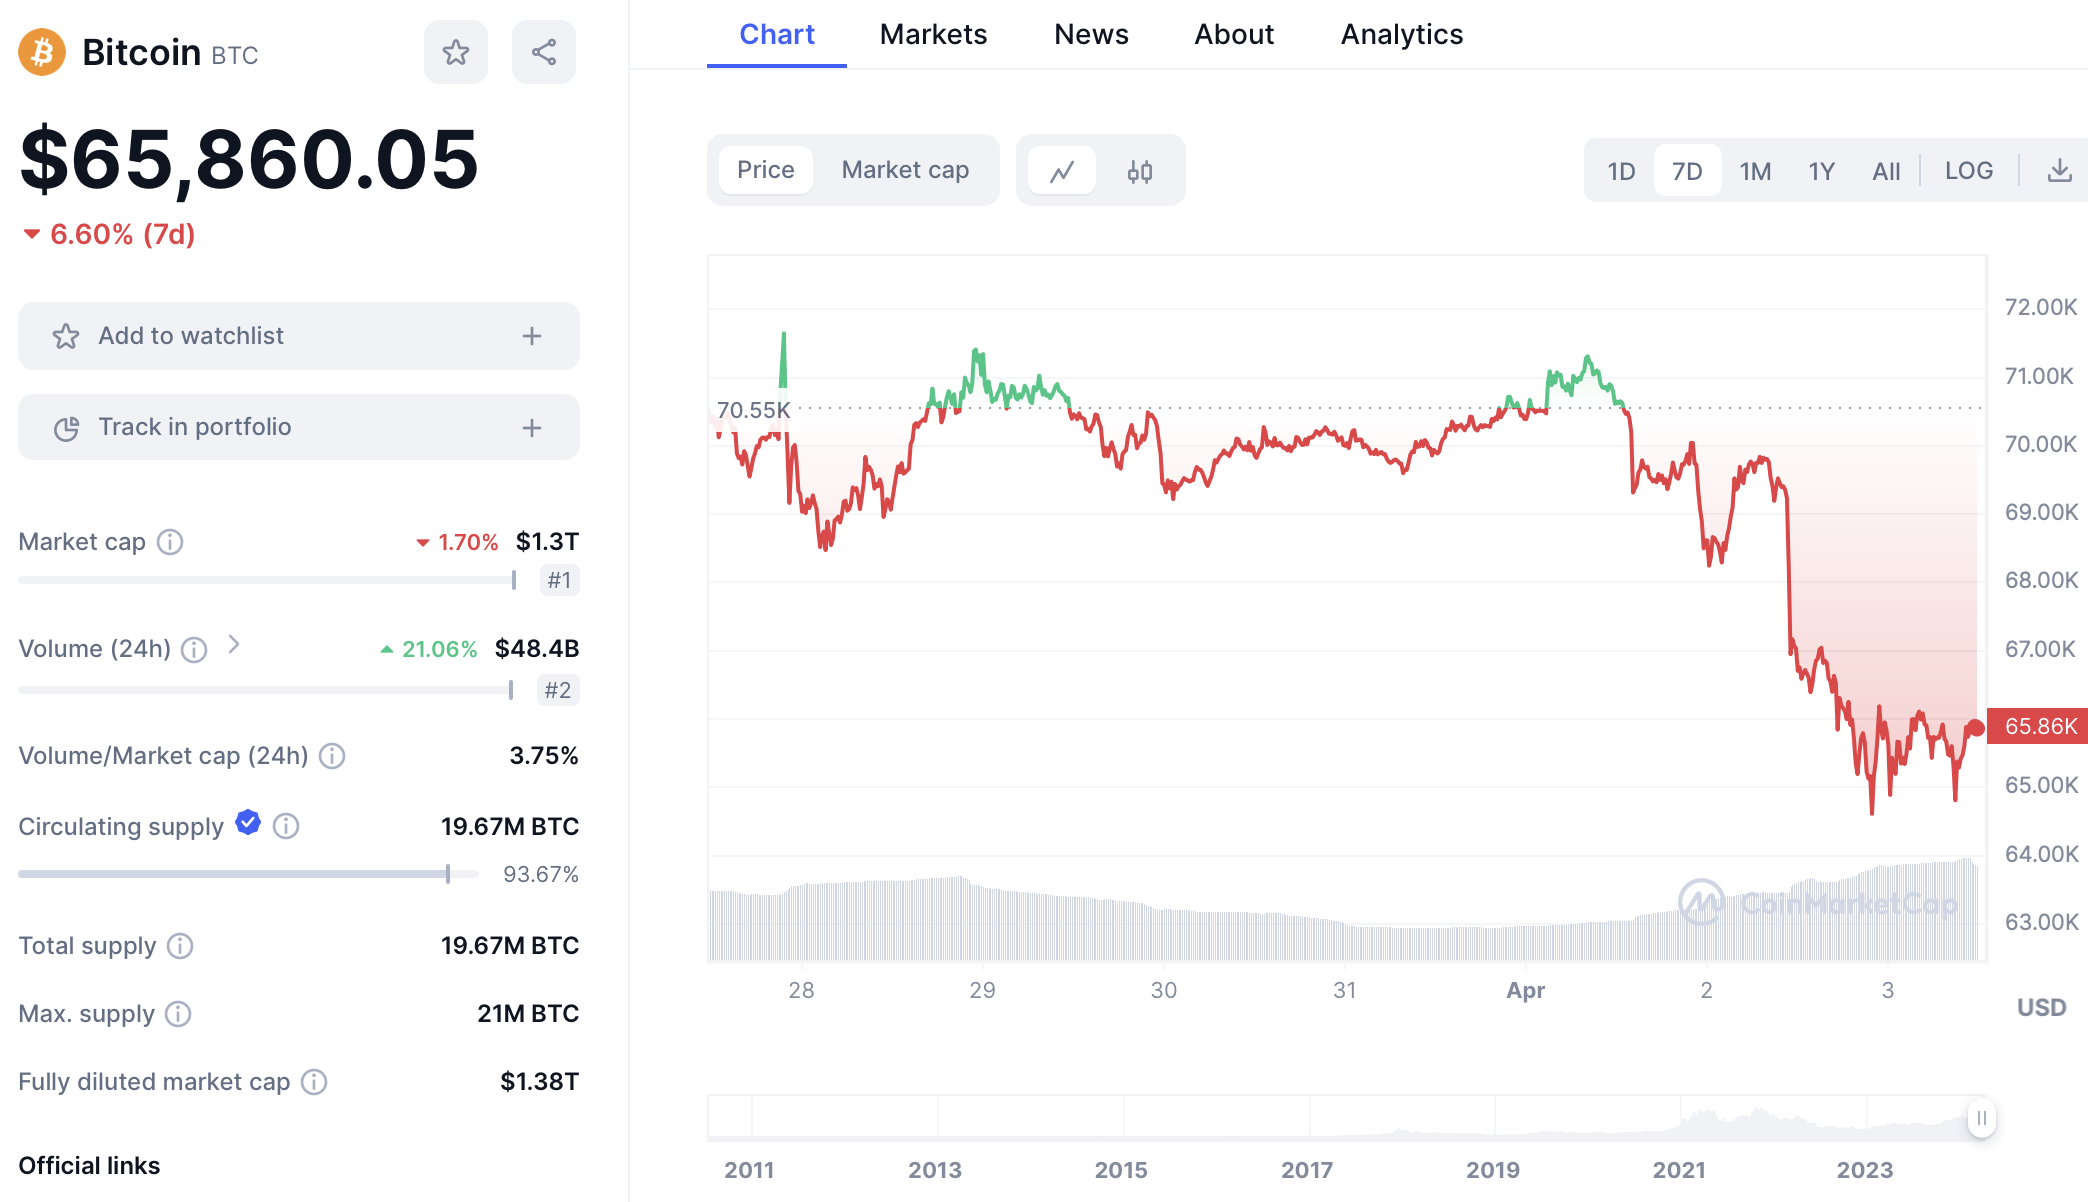Switch to line chart view icon
The height and width of the screenshot is (1202, 2088).
coord(1062,171)
